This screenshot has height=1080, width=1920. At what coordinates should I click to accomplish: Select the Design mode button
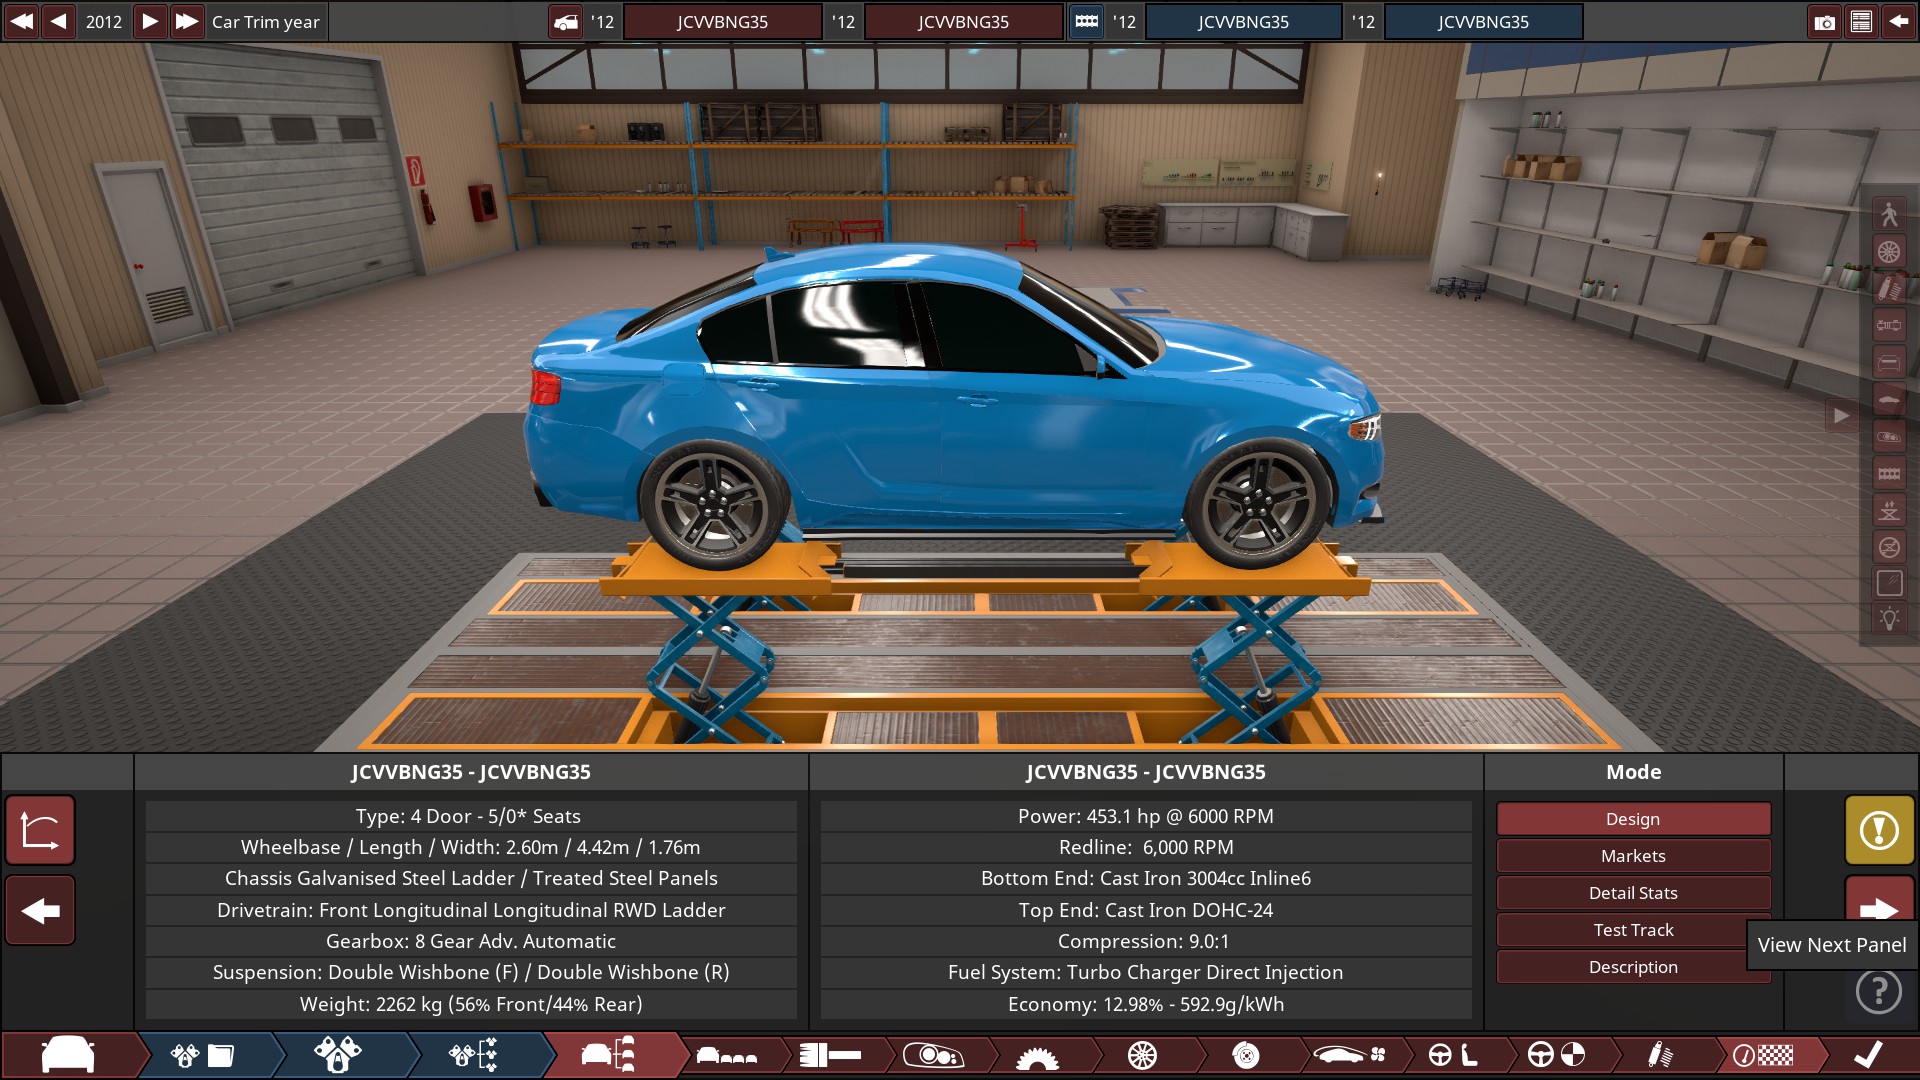click(1633, 819)
